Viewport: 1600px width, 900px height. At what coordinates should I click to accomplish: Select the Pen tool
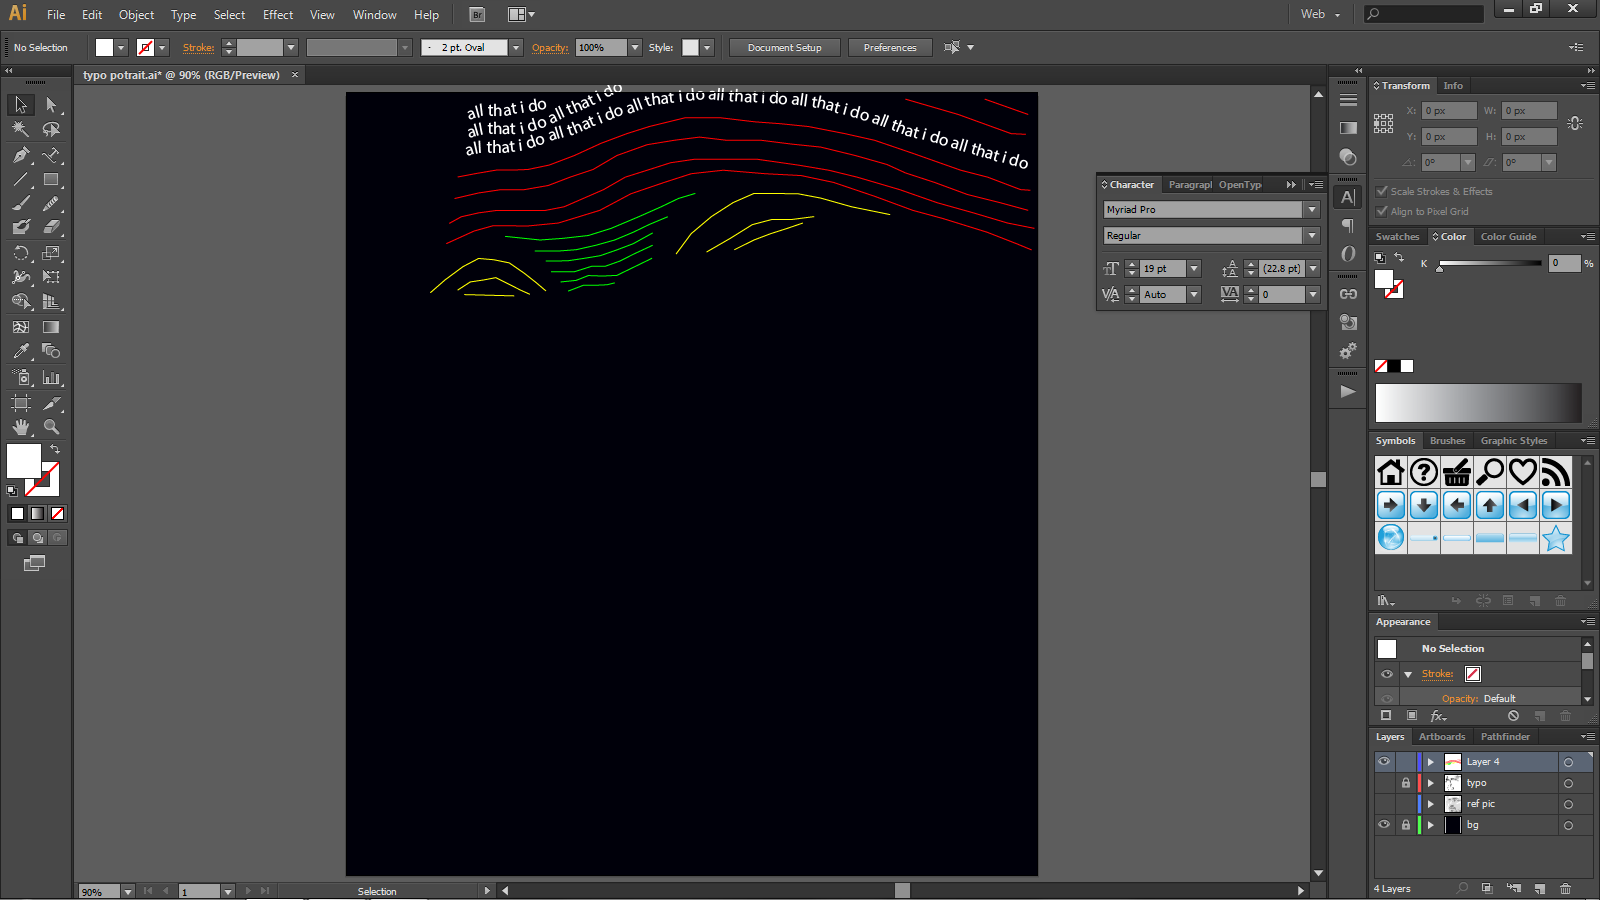click(x=20, y=154)
